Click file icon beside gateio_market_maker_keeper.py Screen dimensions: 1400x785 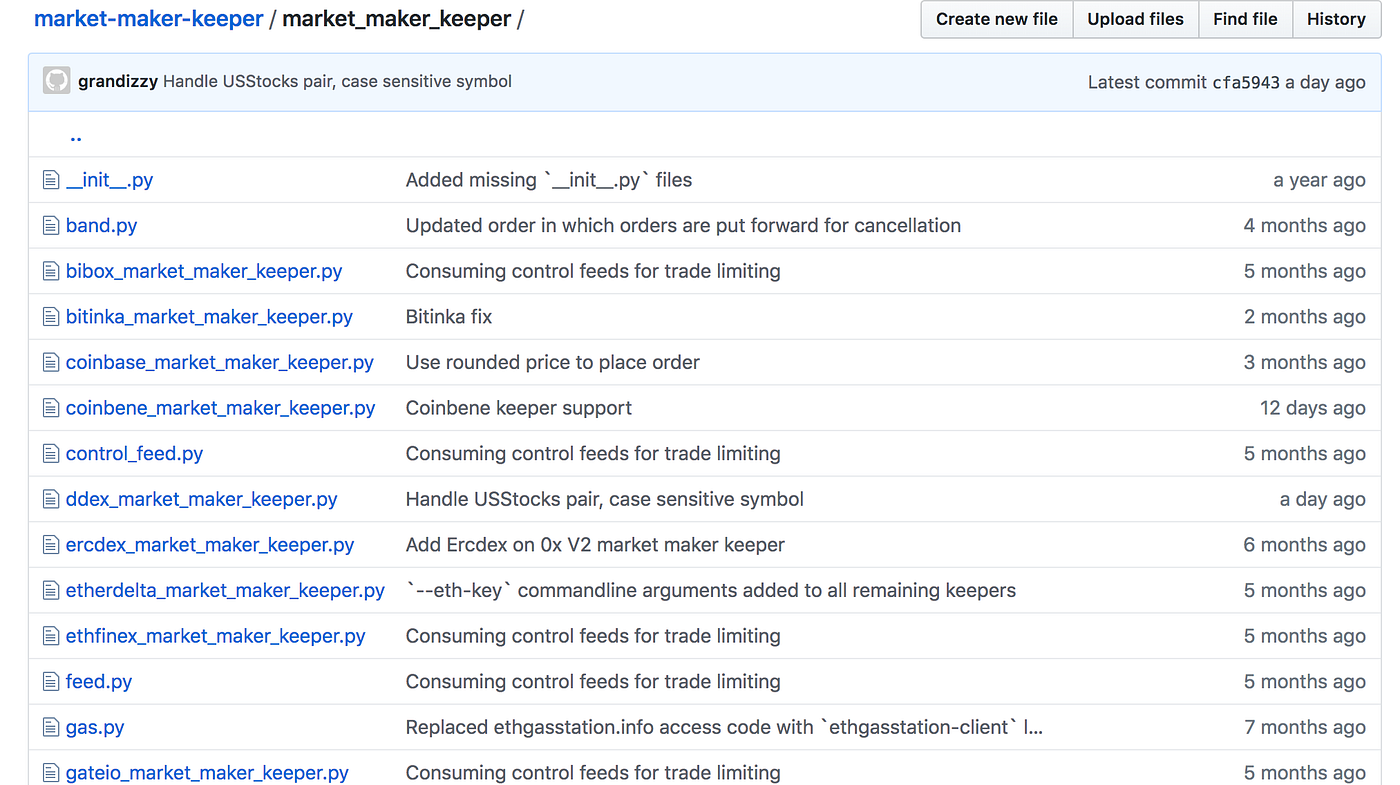[51, 773]
